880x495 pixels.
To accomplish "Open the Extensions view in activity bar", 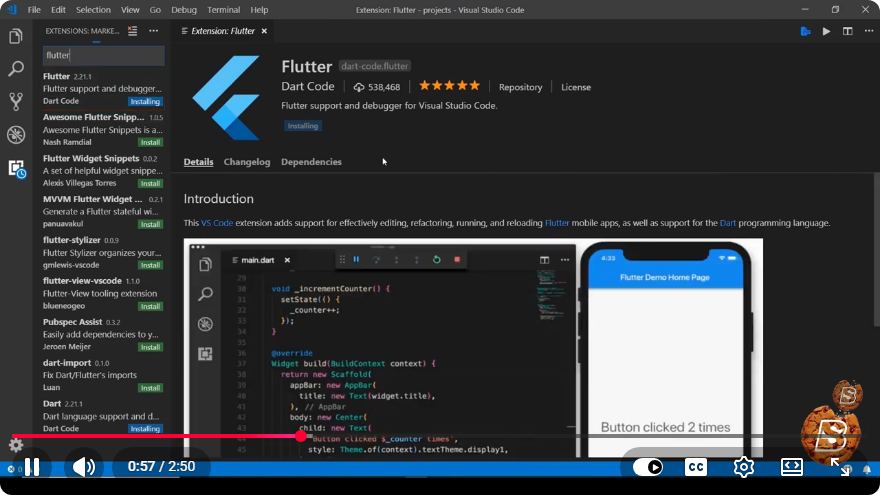I will (x=16, y=168).
